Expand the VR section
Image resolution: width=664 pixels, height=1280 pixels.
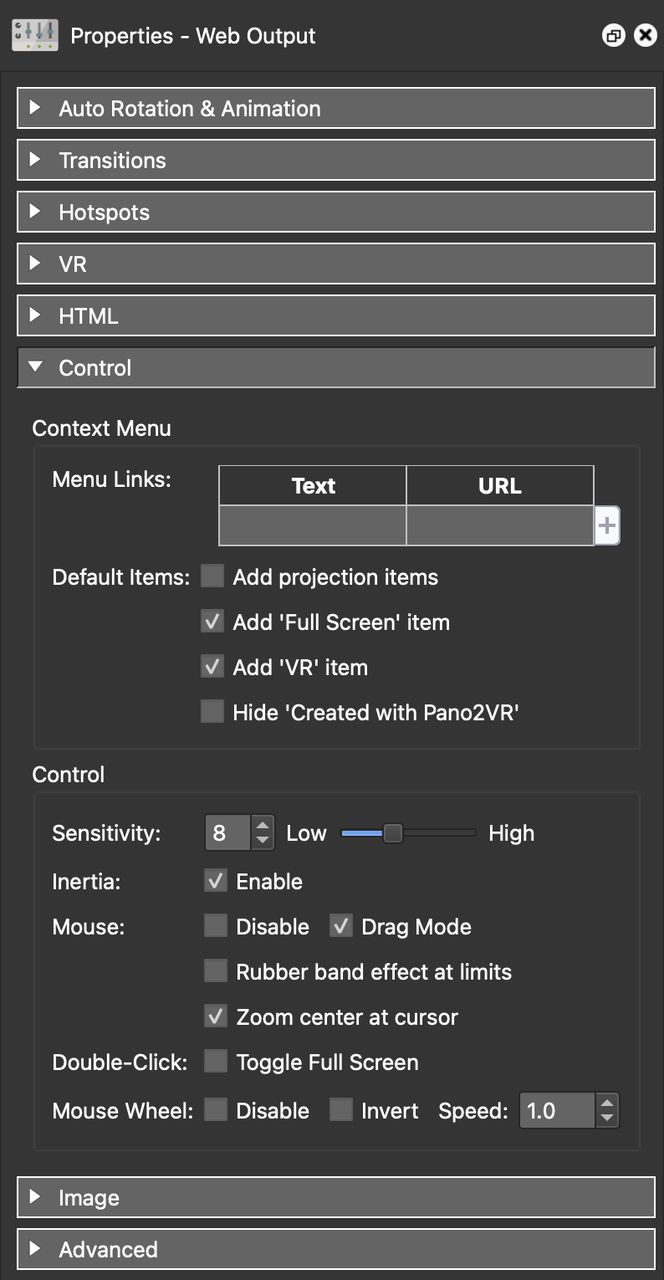click(336, 264)
